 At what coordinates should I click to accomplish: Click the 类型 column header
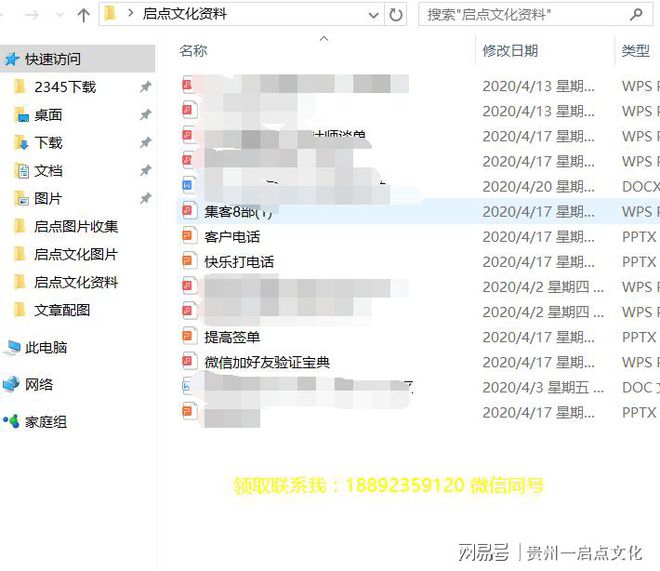(635, 51)
